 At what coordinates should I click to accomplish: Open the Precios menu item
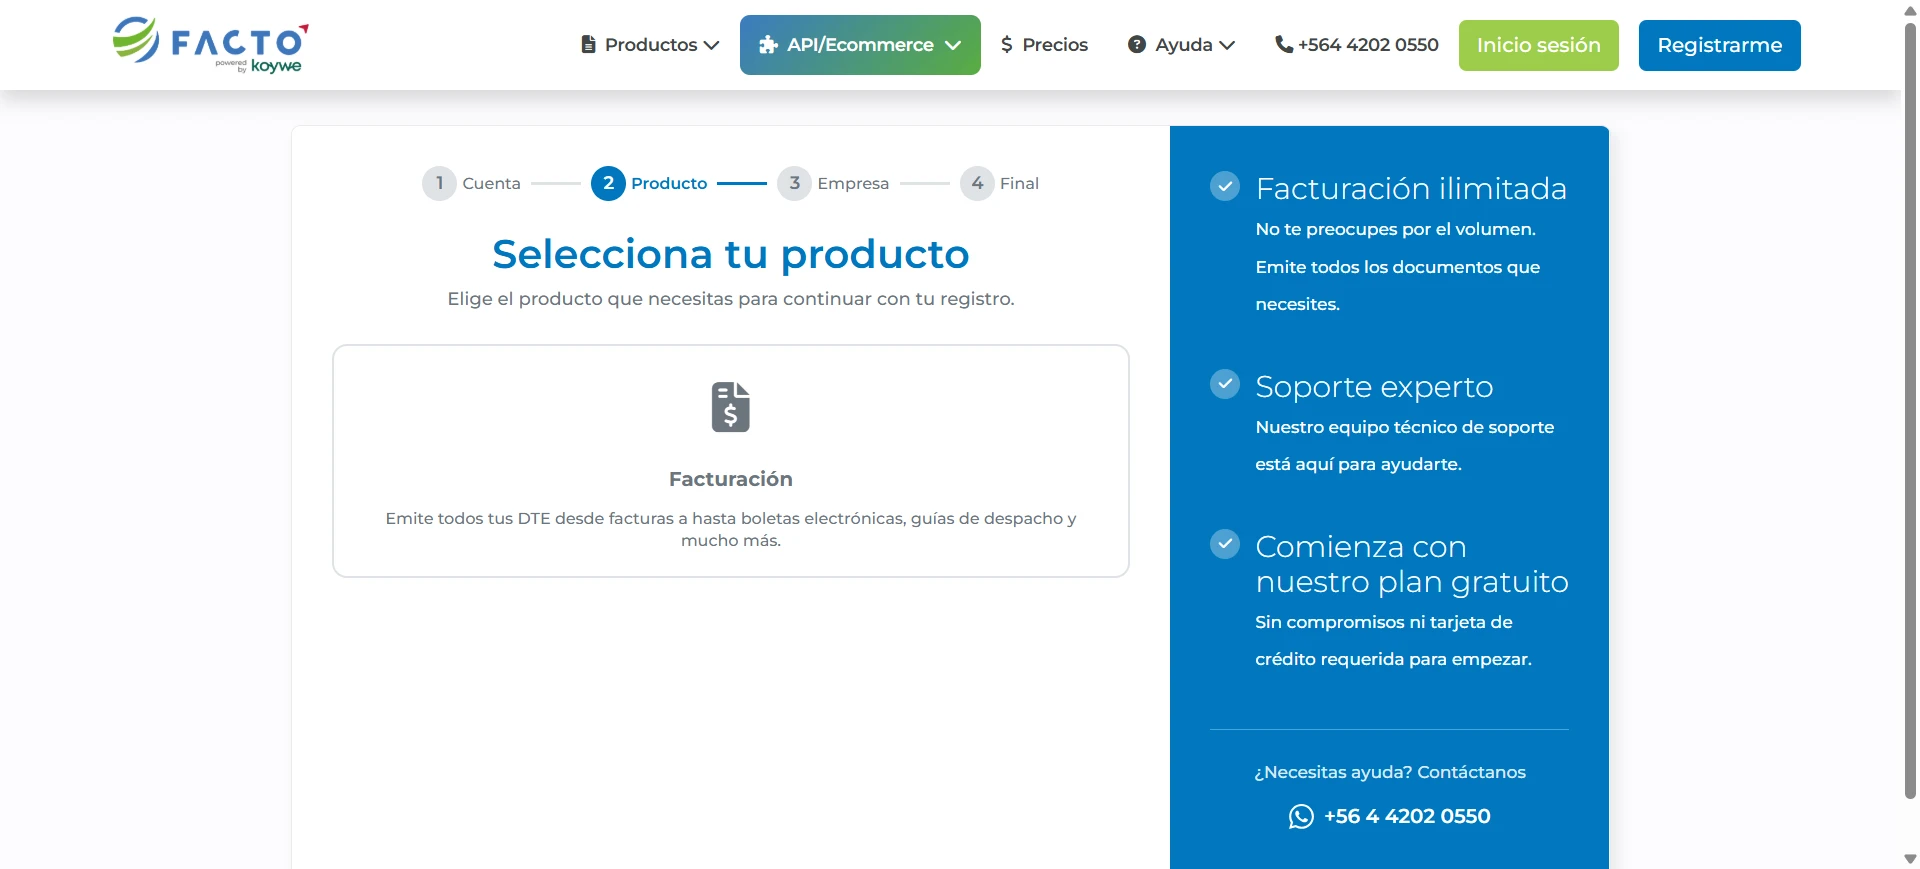[x=1044, y=45]
